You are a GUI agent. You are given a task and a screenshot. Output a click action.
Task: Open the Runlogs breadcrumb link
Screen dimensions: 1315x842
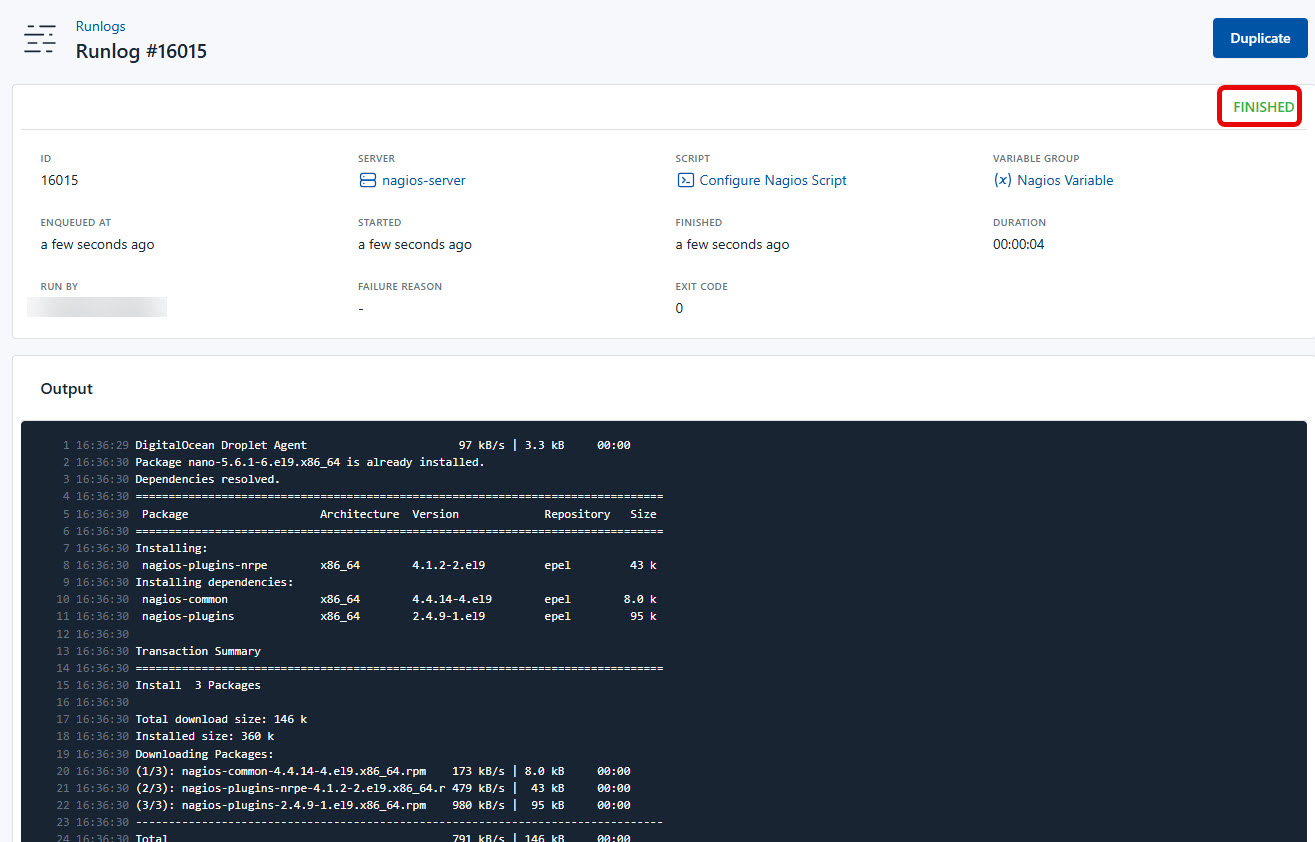click(100, 26)
